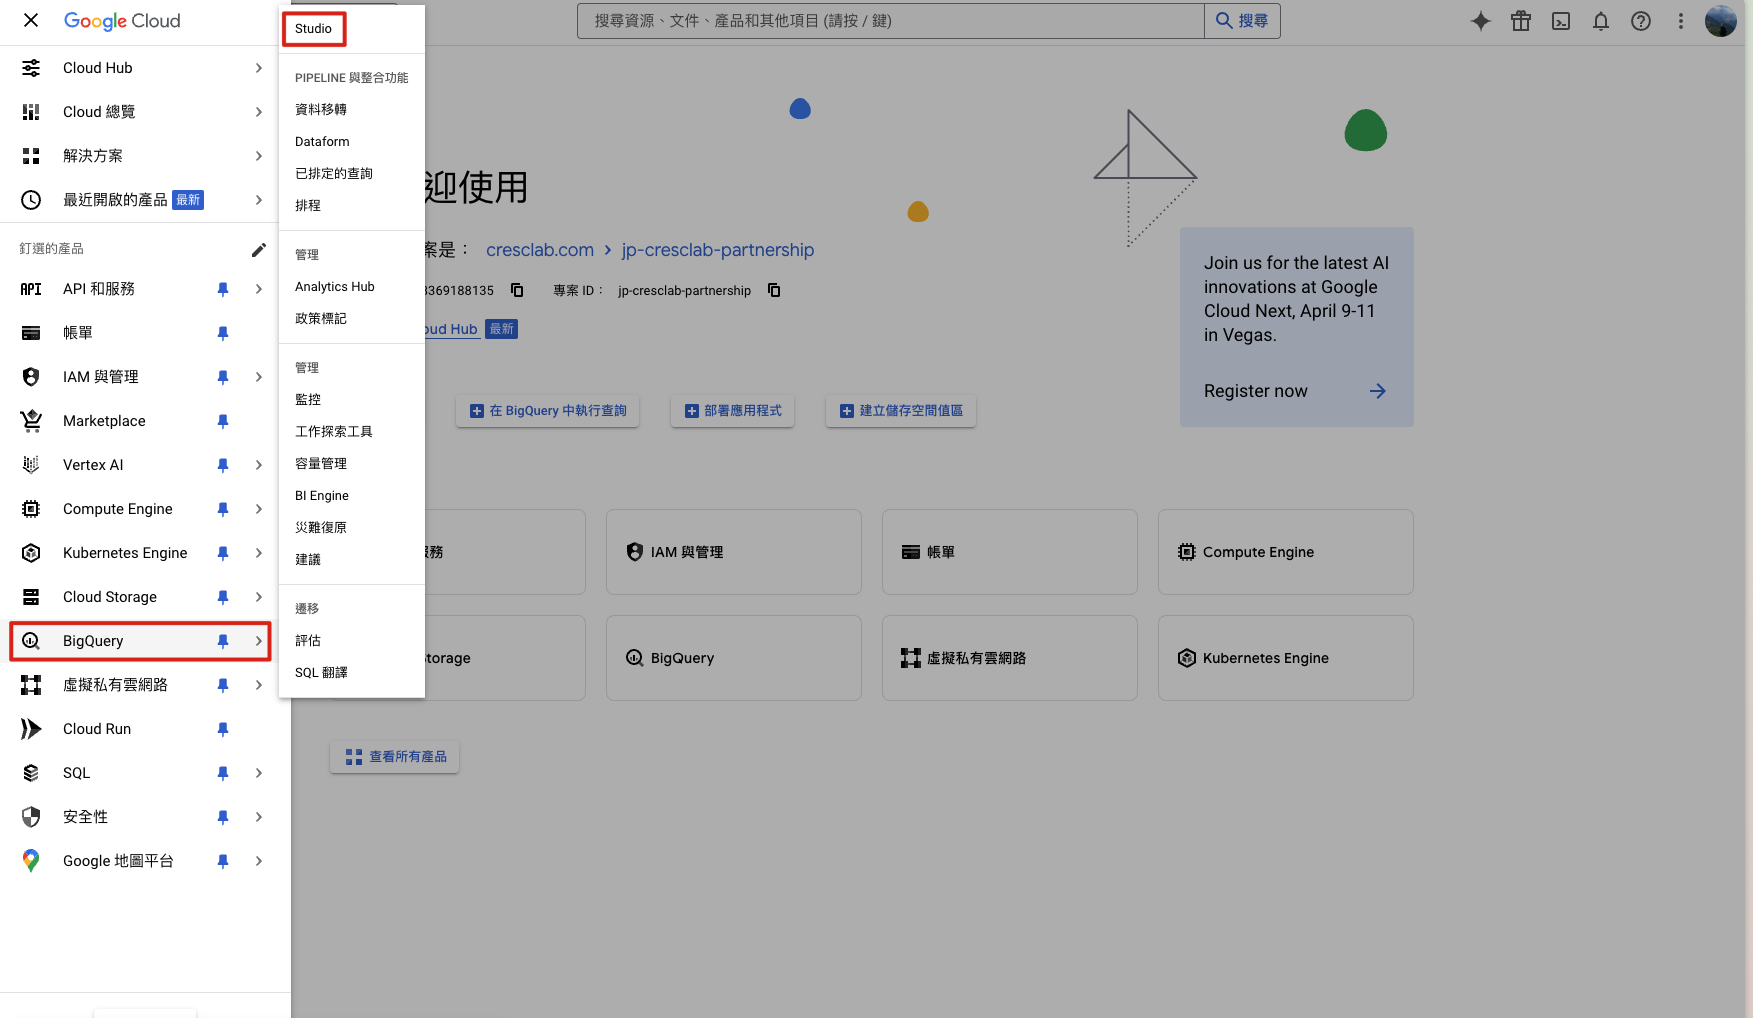
Task: Expand 解決方案 submenu chevron
Action: click(x=259, y=156)
